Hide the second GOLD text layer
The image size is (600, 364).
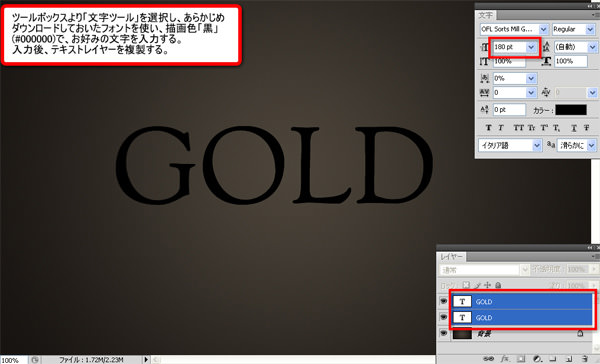tap(443, 317)
